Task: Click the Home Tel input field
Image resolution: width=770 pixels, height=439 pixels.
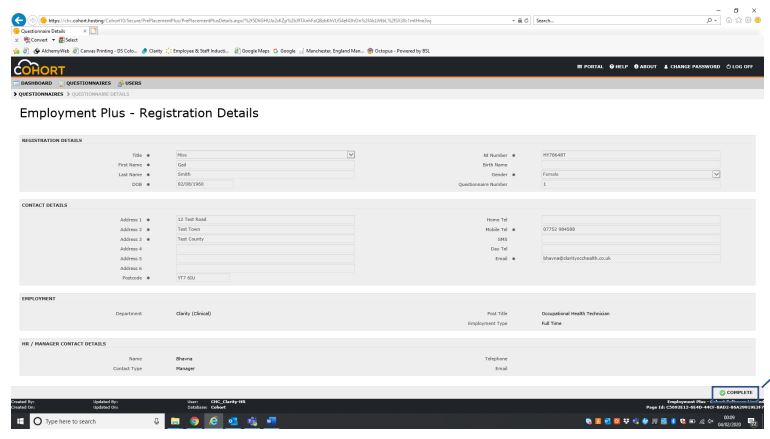Action: click(x=631, y=220)
